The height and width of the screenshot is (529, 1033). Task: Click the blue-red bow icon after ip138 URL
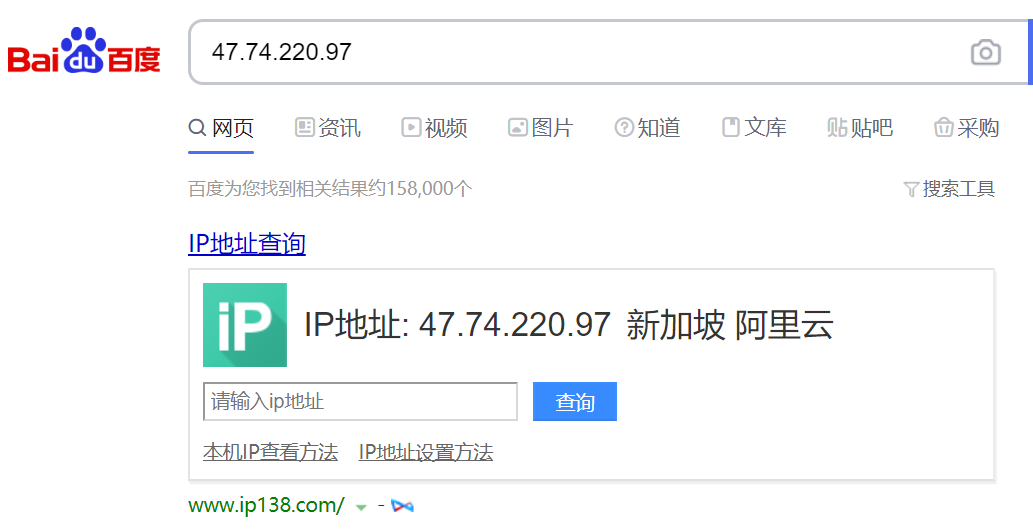point(403,506)
